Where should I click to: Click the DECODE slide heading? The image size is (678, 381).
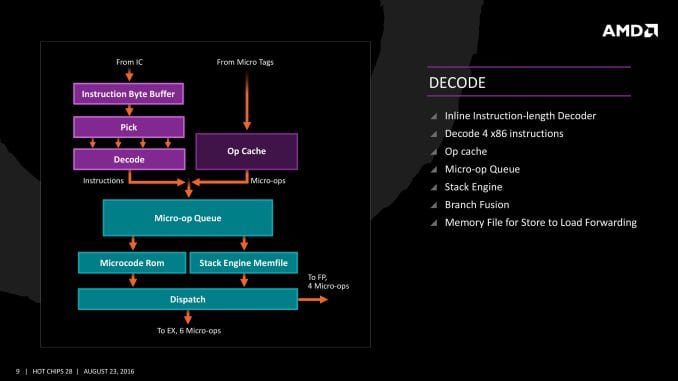(x=457, y=83)
